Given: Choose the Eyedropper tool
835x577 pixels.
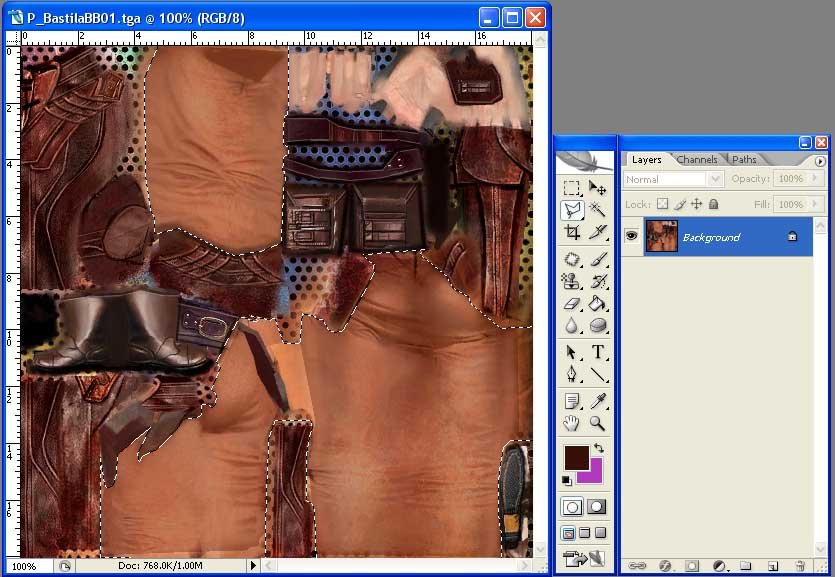Looking at the screenshot, I should pyautogui.click(x=598, y=400).
